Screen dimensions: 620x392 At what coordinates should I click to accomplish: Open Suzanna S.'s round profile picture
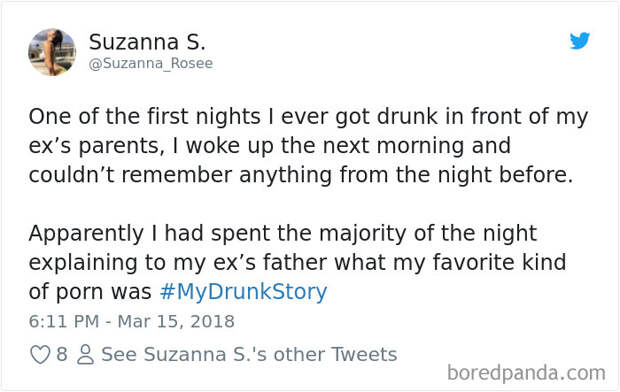click(52, 52)
